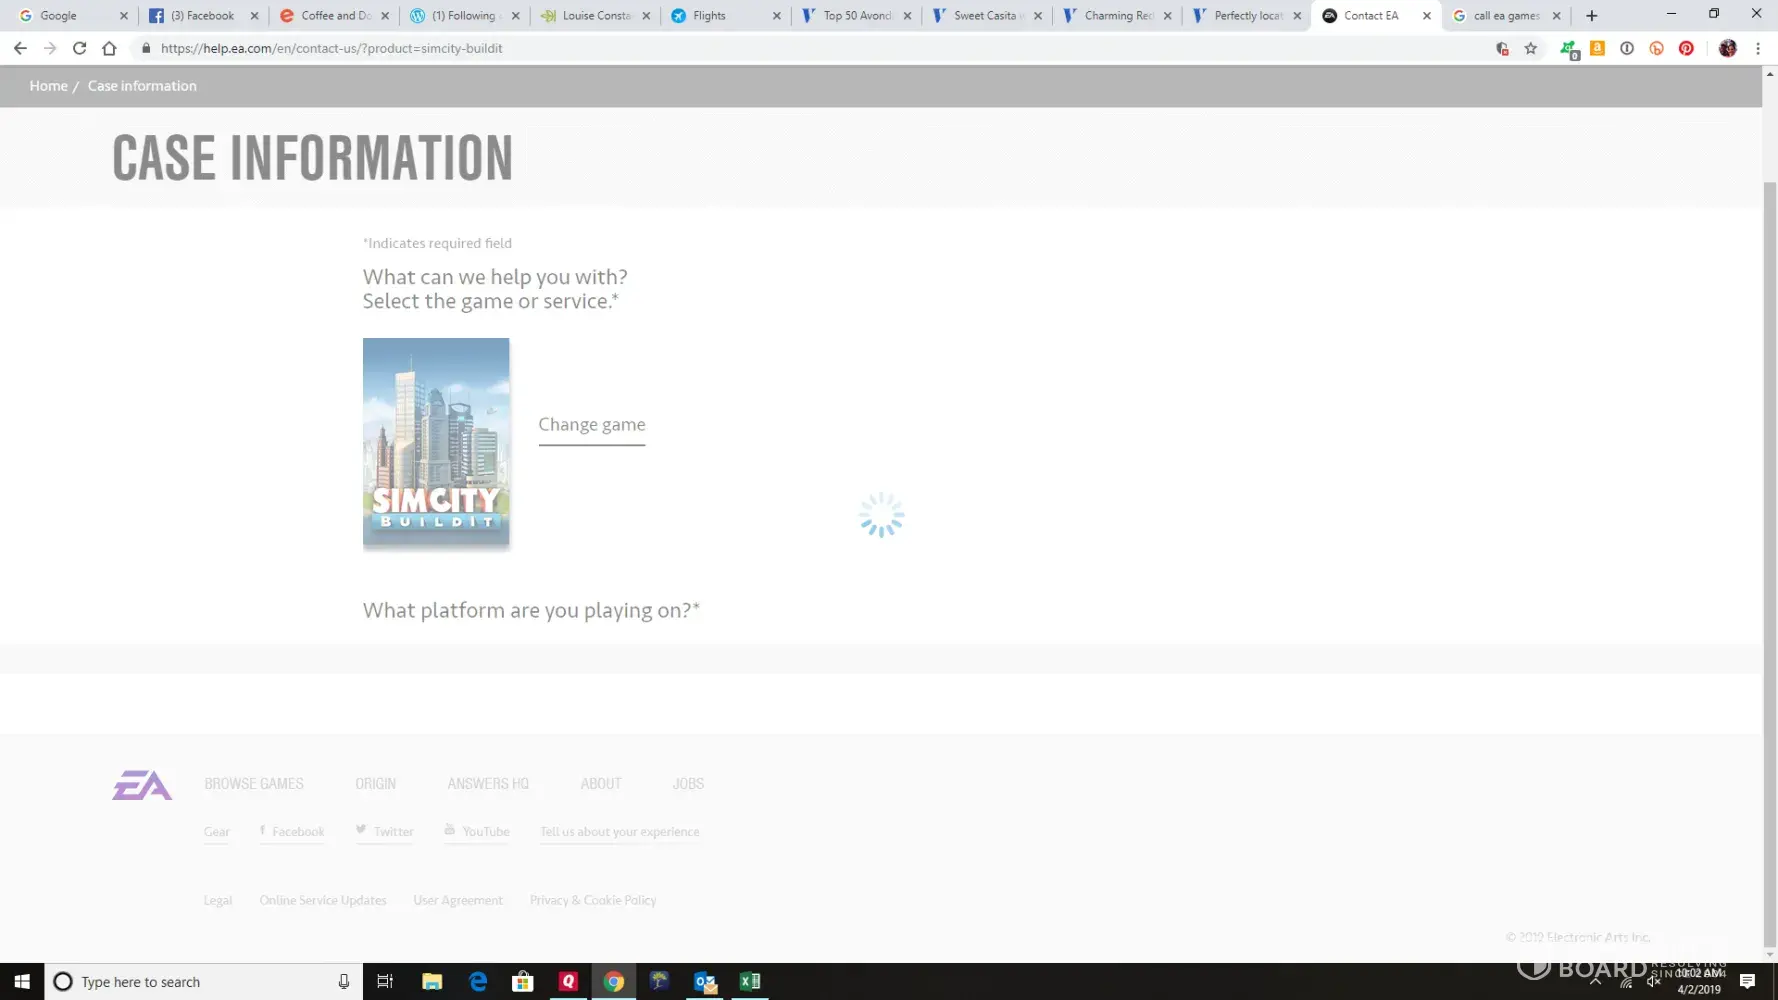Open File Explorer from the taskbar

click(x=432, y=982)
